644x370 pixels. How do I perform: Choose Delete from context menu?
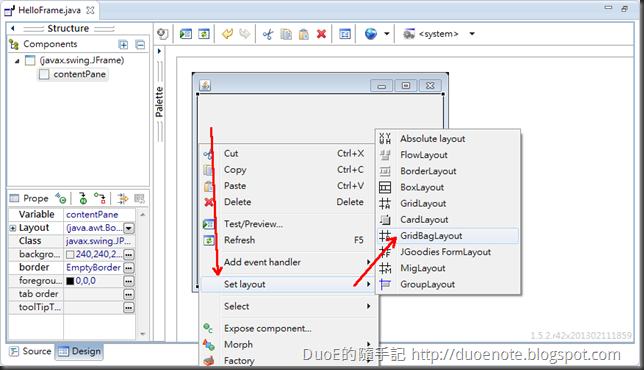coord(288,202)
